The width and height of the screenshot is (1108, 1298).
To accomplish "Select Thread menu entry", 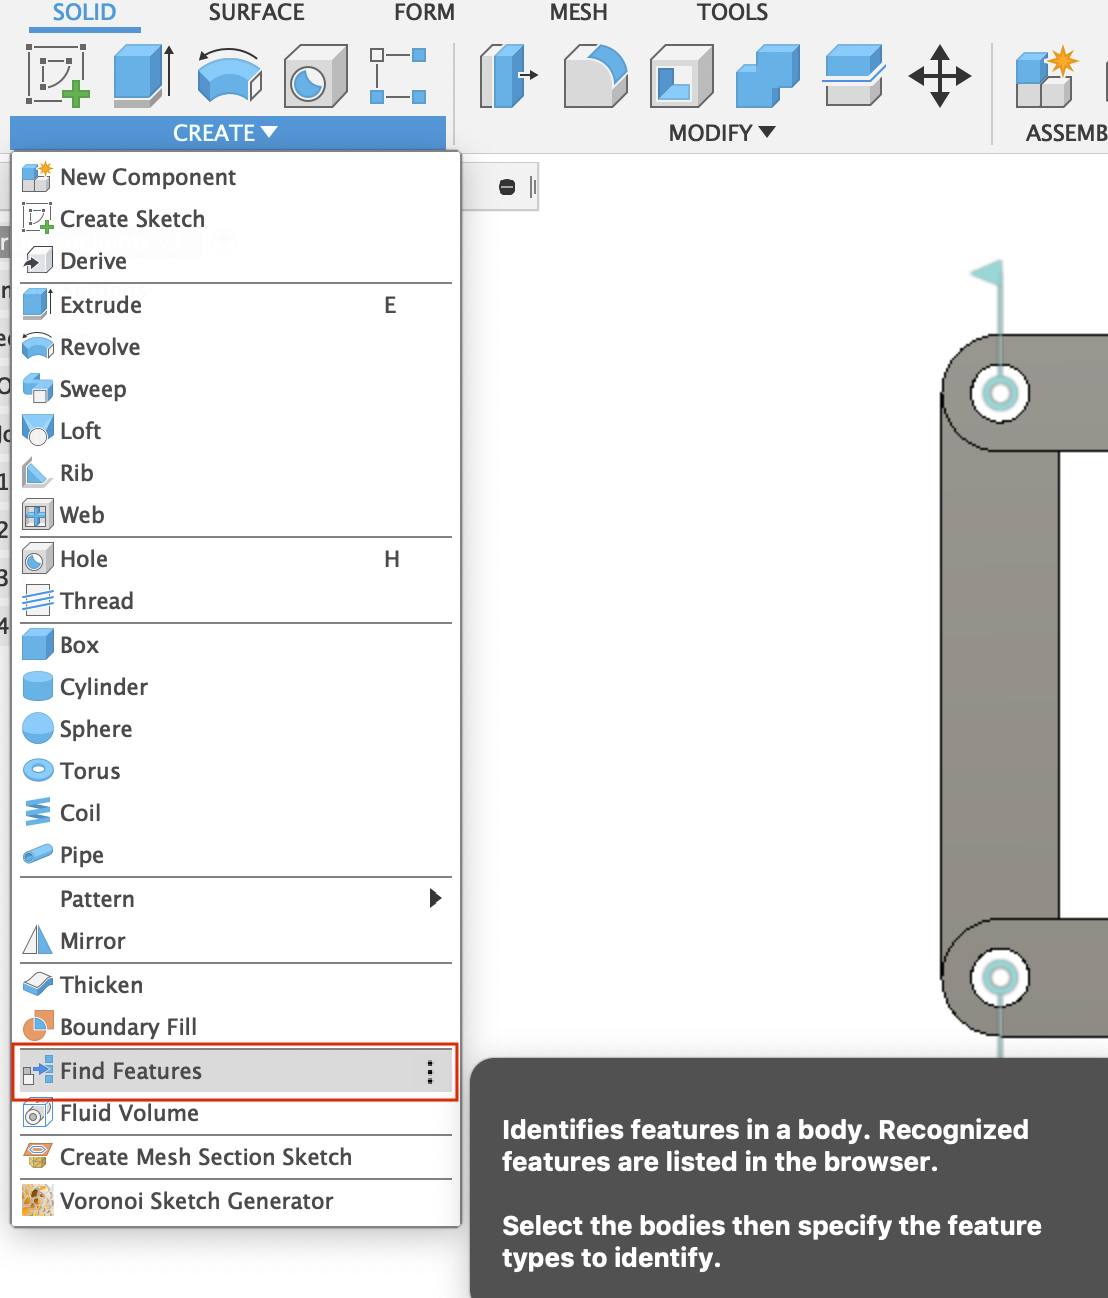I will [236, 601].
